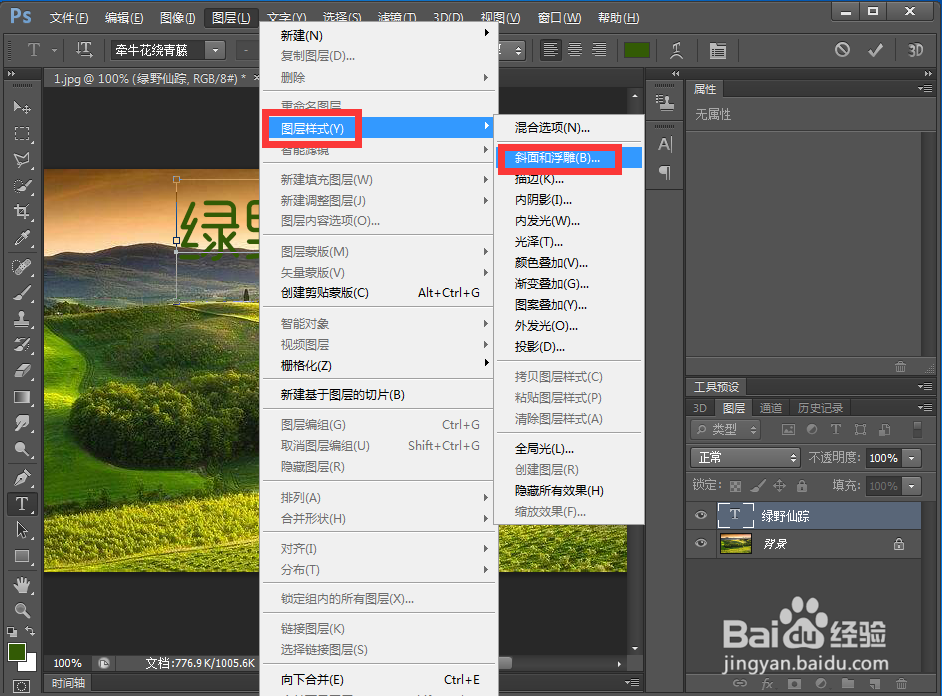Hide the 背景 layer

point(700,543)
